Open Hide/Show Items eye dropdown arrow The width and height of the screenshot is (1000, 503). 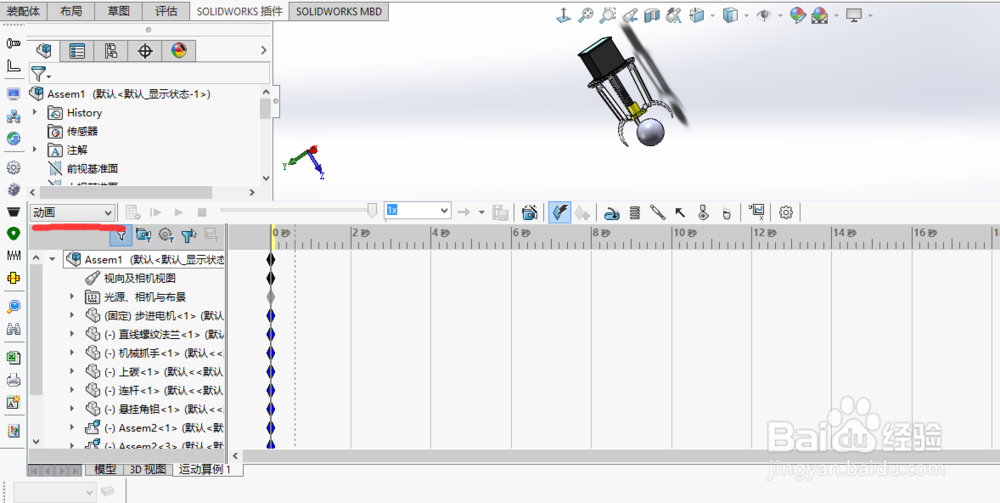point(780,15)
